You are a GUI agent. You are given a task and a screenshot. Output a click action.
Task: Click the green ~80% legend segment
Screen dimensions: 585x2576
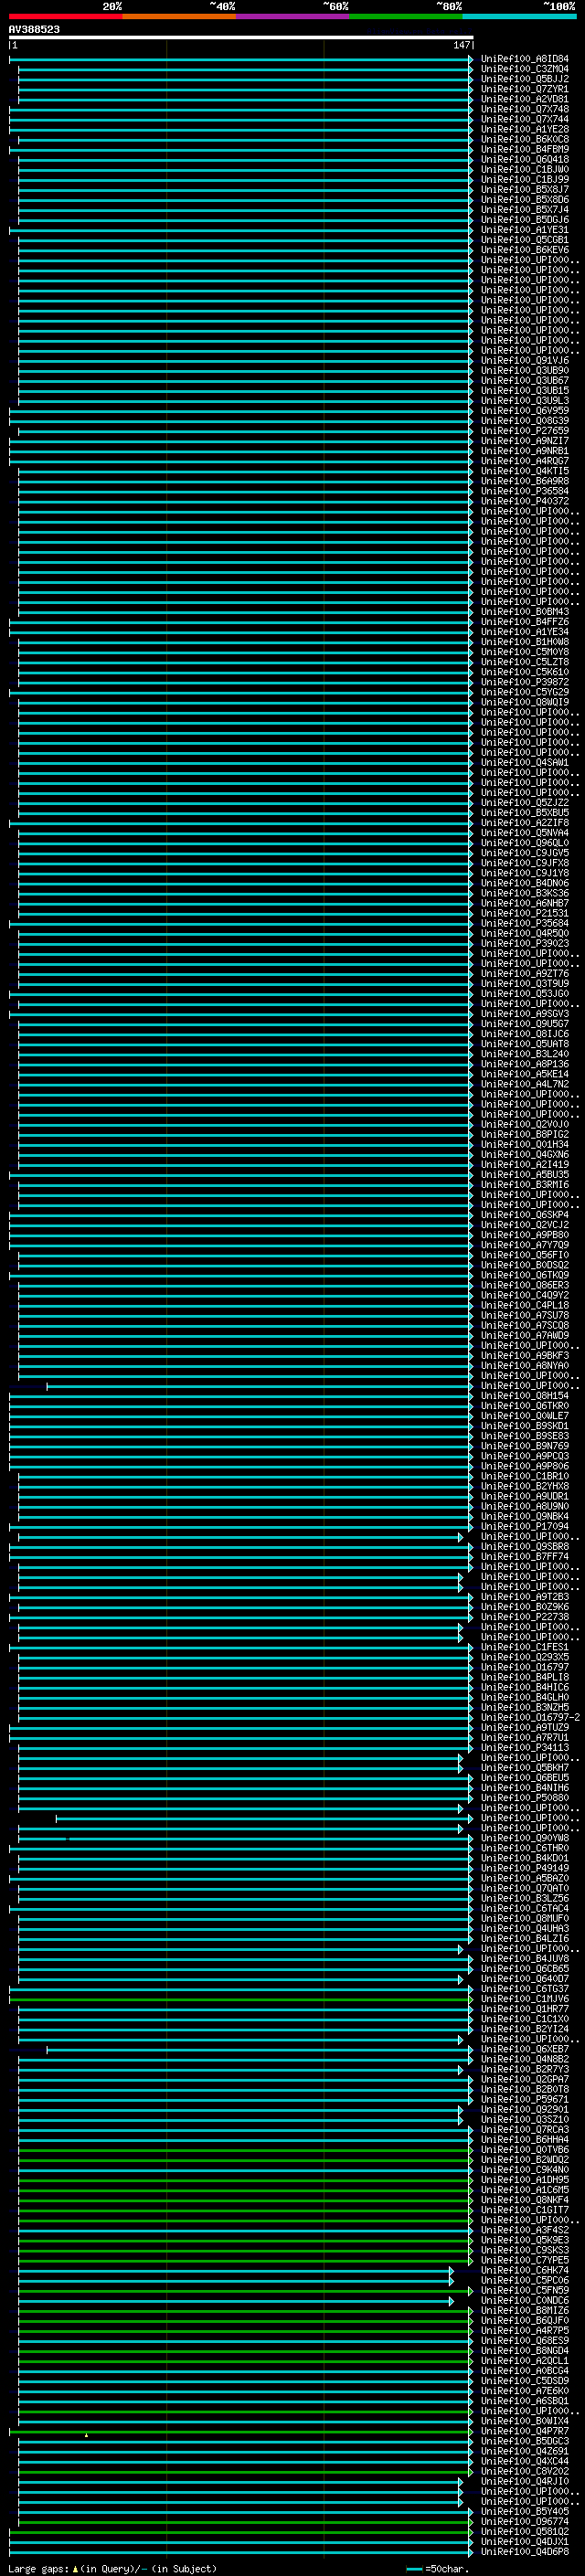click(x=406, y=16)
